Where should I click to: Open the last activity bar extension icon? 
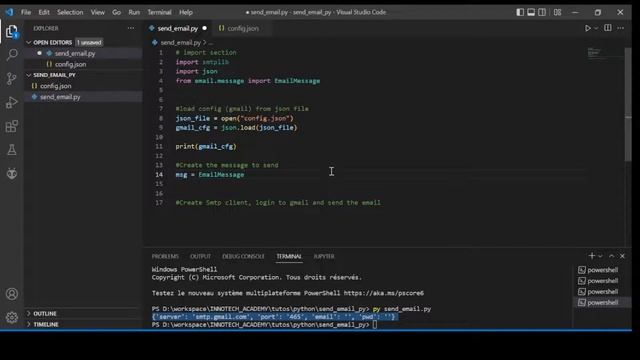click(12, 173)
